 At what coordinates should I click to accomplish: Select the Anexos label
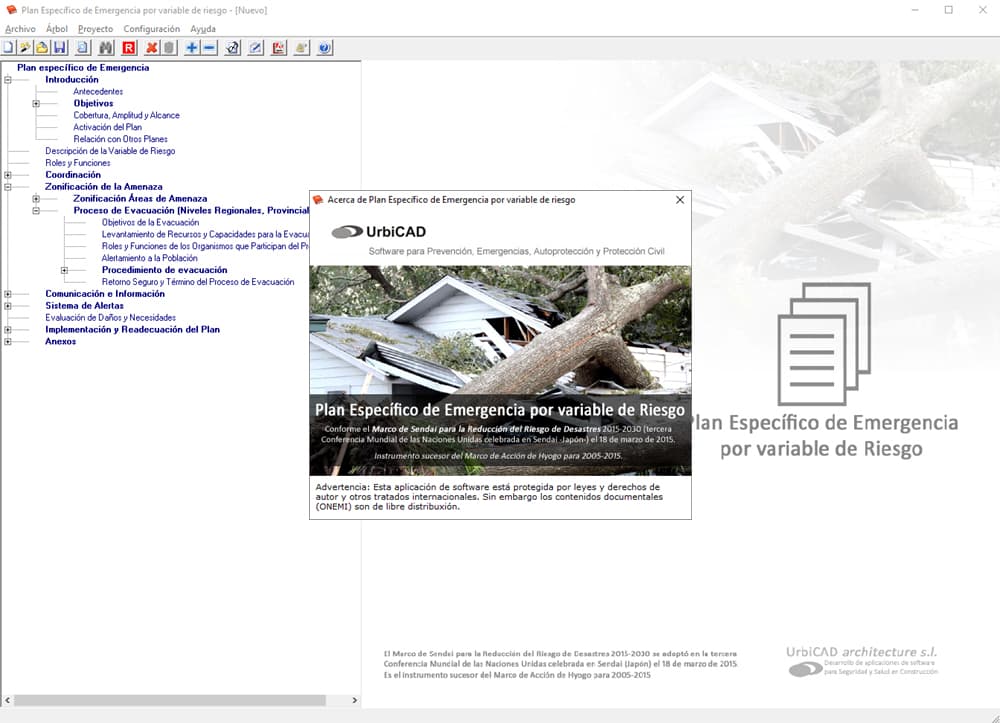61,342
